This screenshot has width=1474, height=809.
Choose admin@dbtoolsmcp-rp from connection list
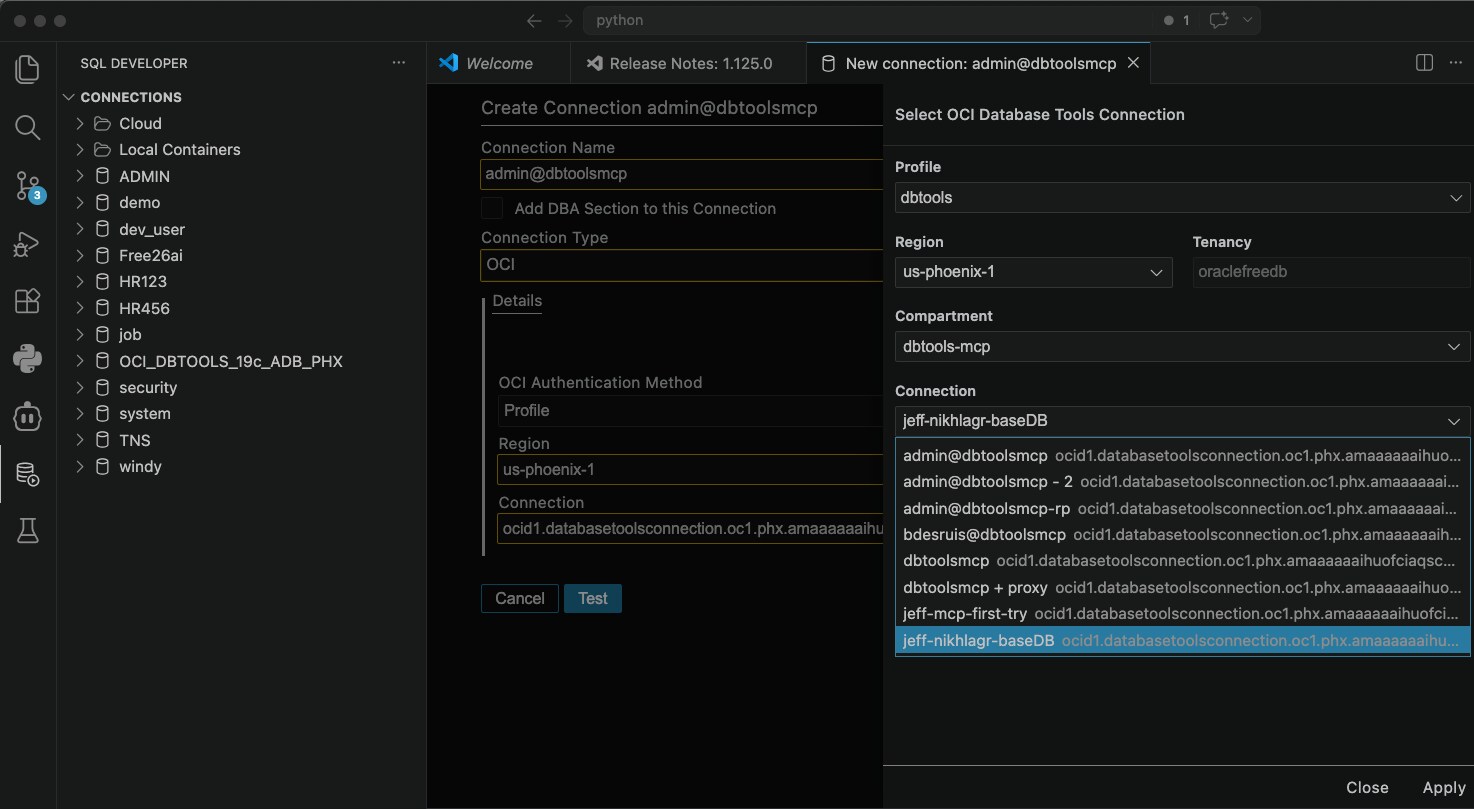point(1182,508)
